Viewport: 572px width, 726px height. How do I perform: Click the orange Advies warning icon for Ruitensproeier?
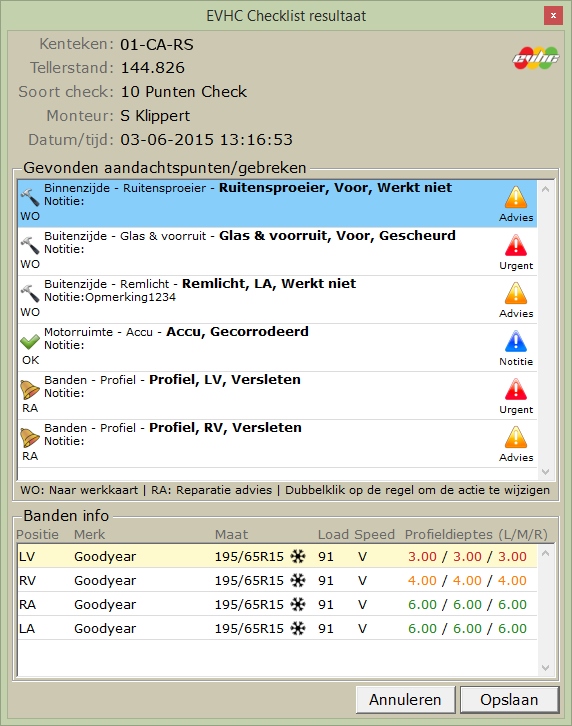[515, 197]
